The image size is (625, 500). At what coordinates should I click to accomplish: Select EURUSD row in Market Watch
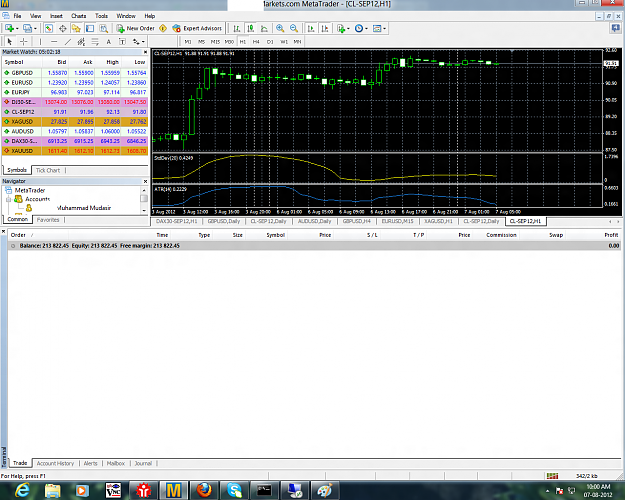tap(75, 83)
